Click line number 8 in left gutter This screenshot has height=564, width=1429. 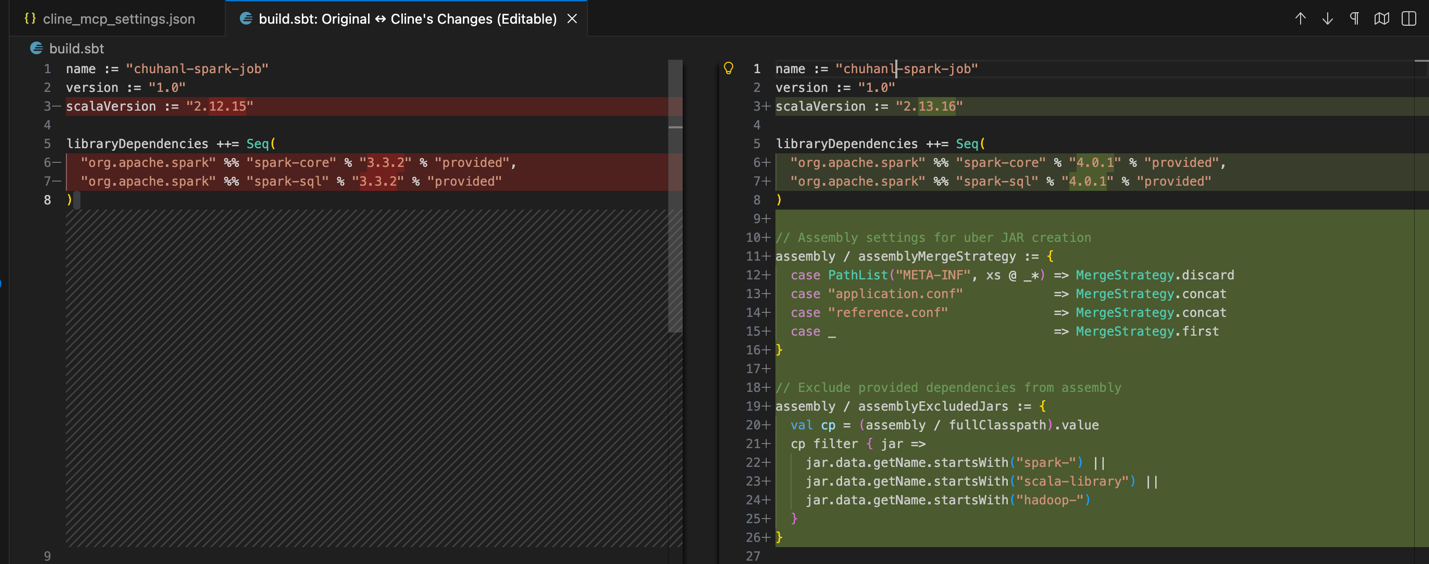(47, 200)
